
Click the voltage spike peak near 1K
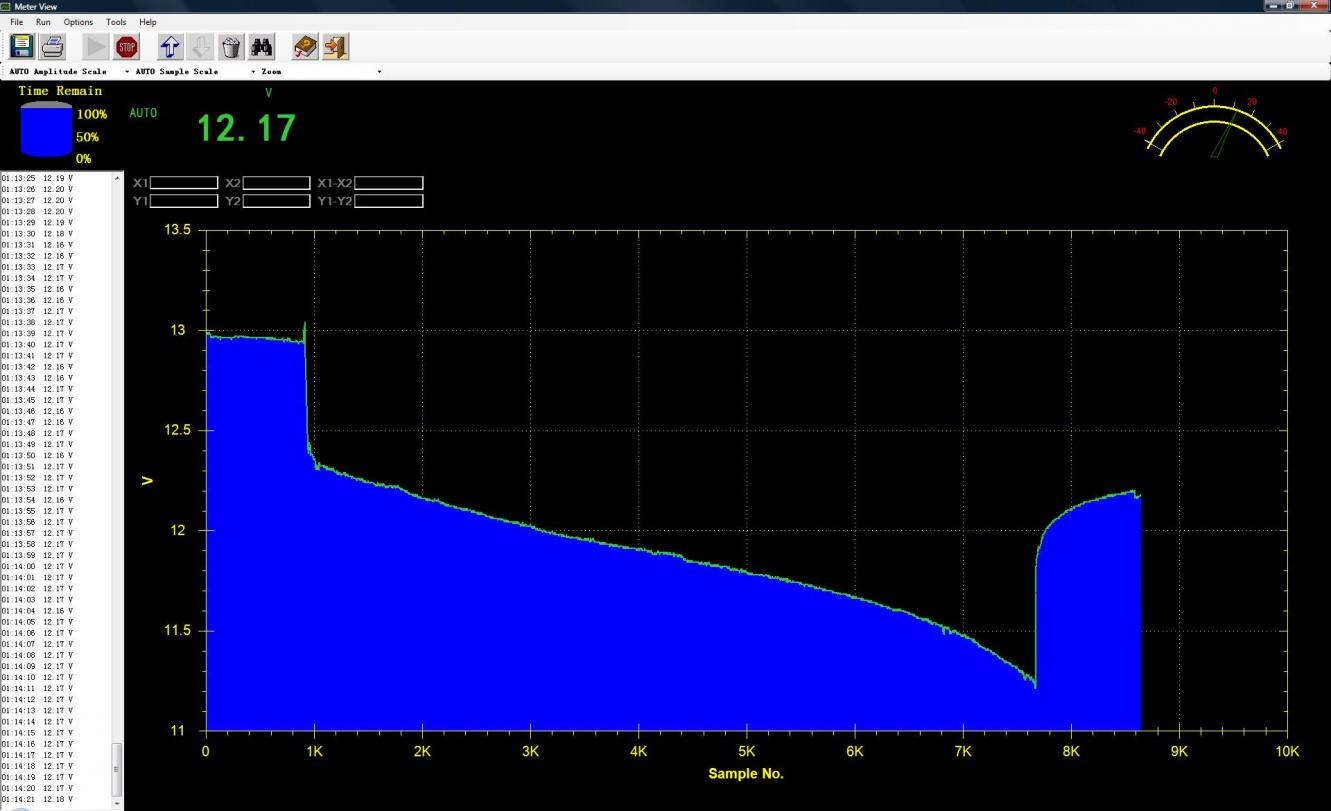[x=304, y=324]
